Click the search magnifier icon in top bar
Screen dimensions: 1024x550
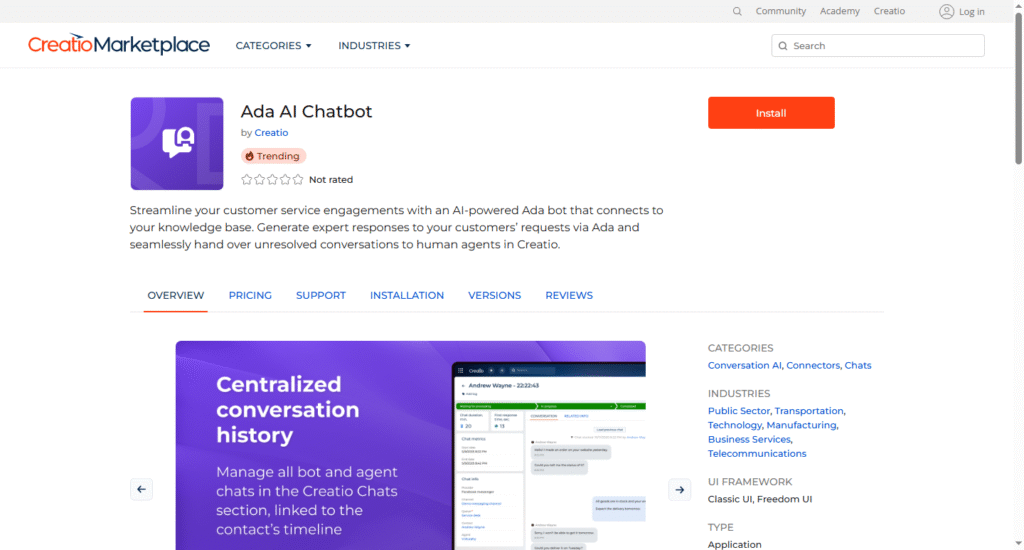click(737, 11)
